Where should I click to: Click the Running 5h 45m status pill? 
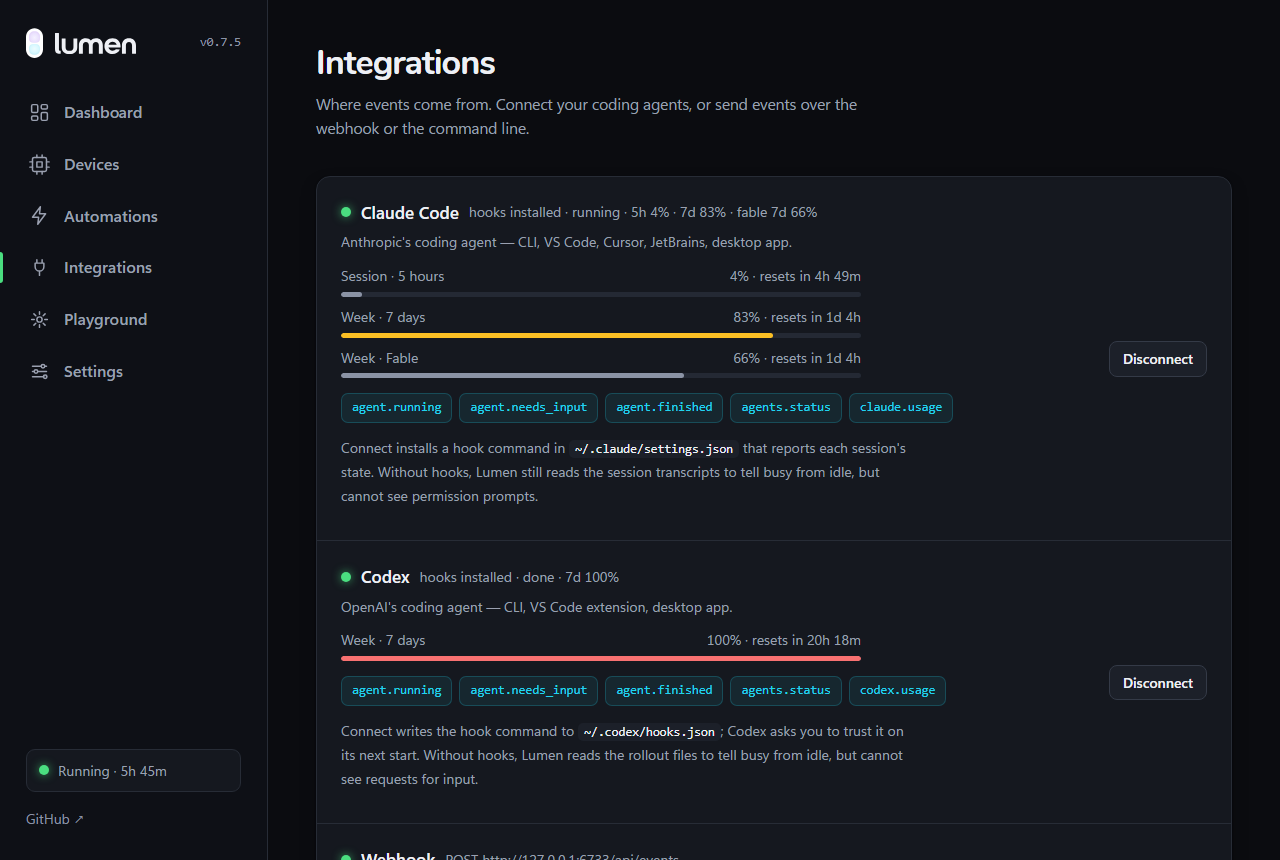coord(133,770)
